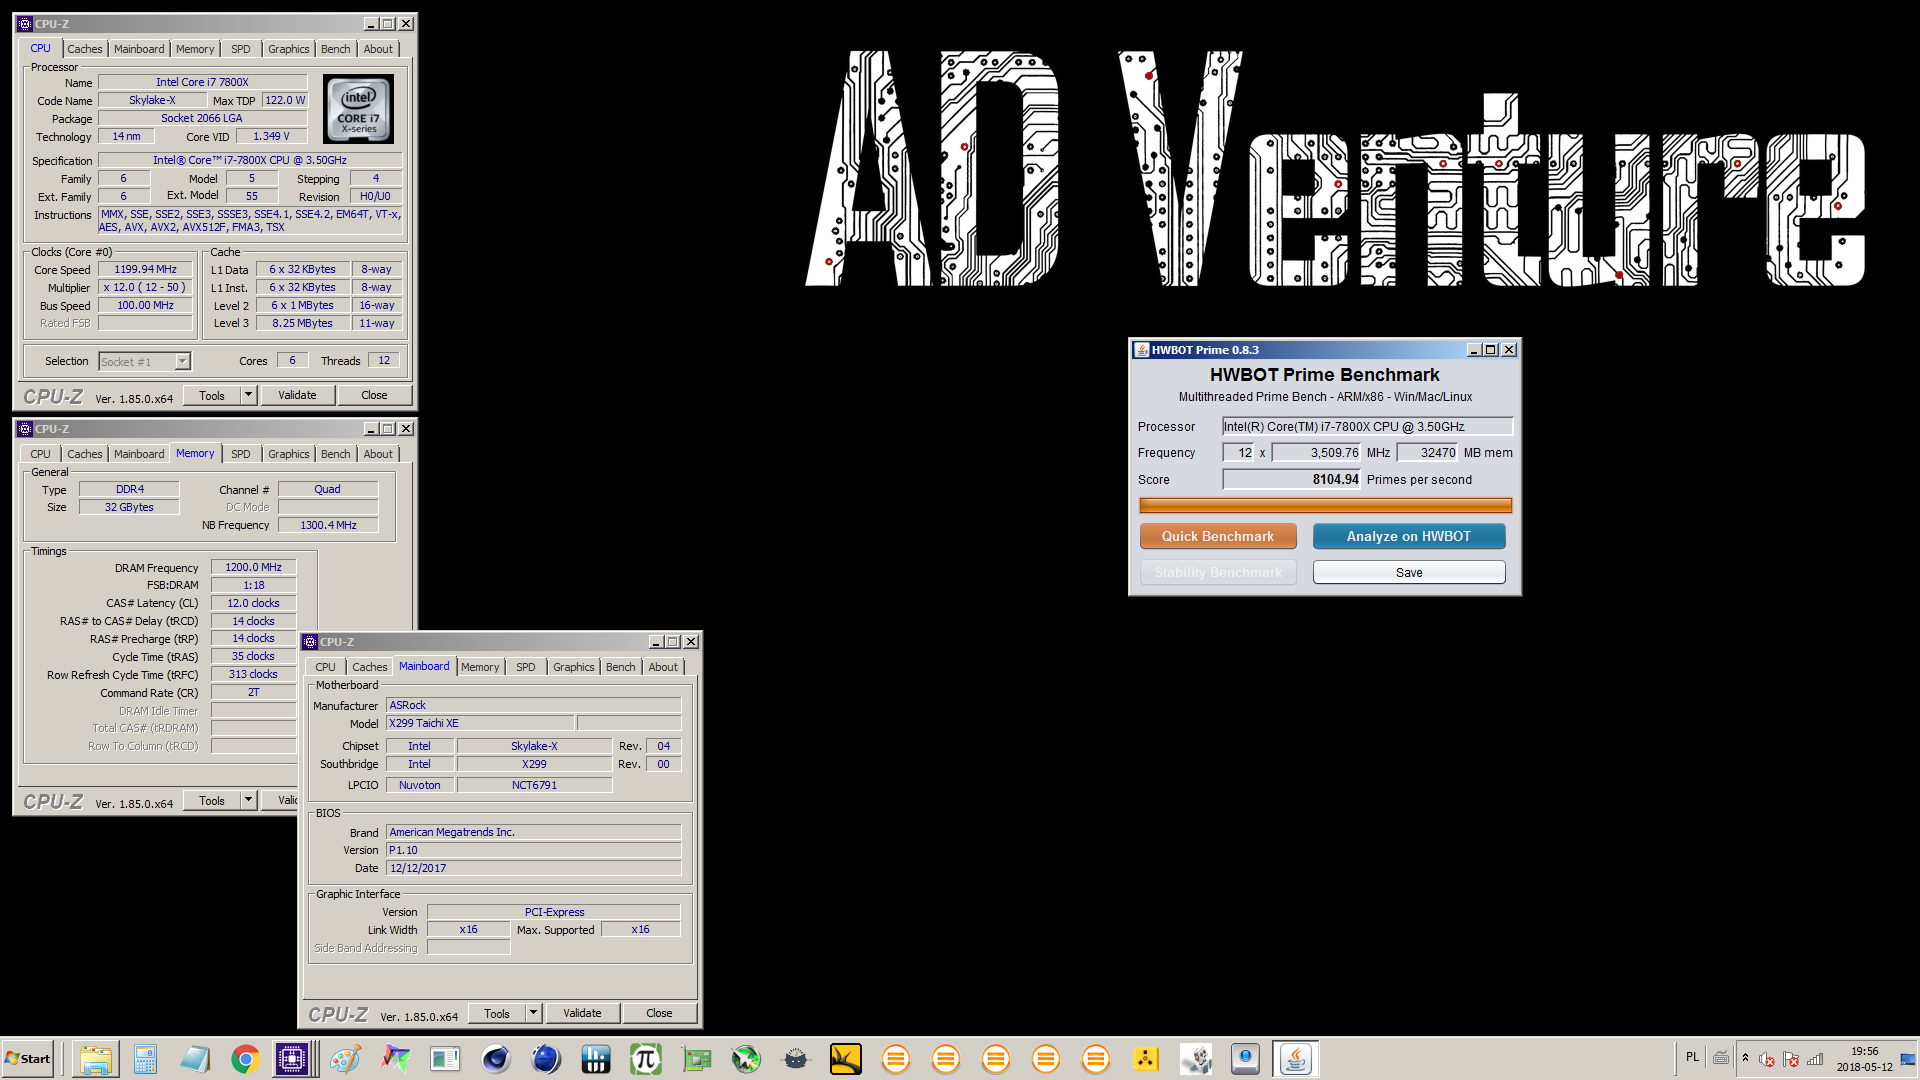Open the Windows Start button
Viewport: 1920px width, 1080px height.
coord(28,1059)
